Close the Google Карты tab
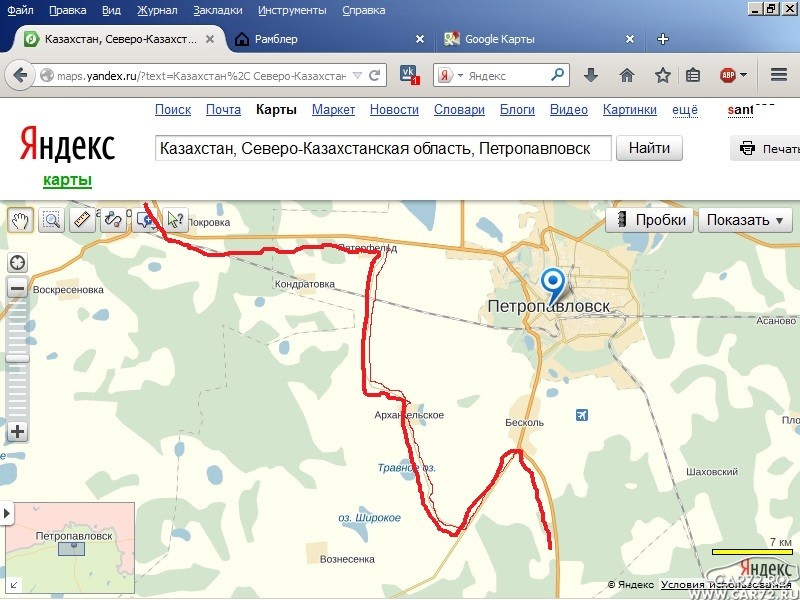 tap(630, 39)
